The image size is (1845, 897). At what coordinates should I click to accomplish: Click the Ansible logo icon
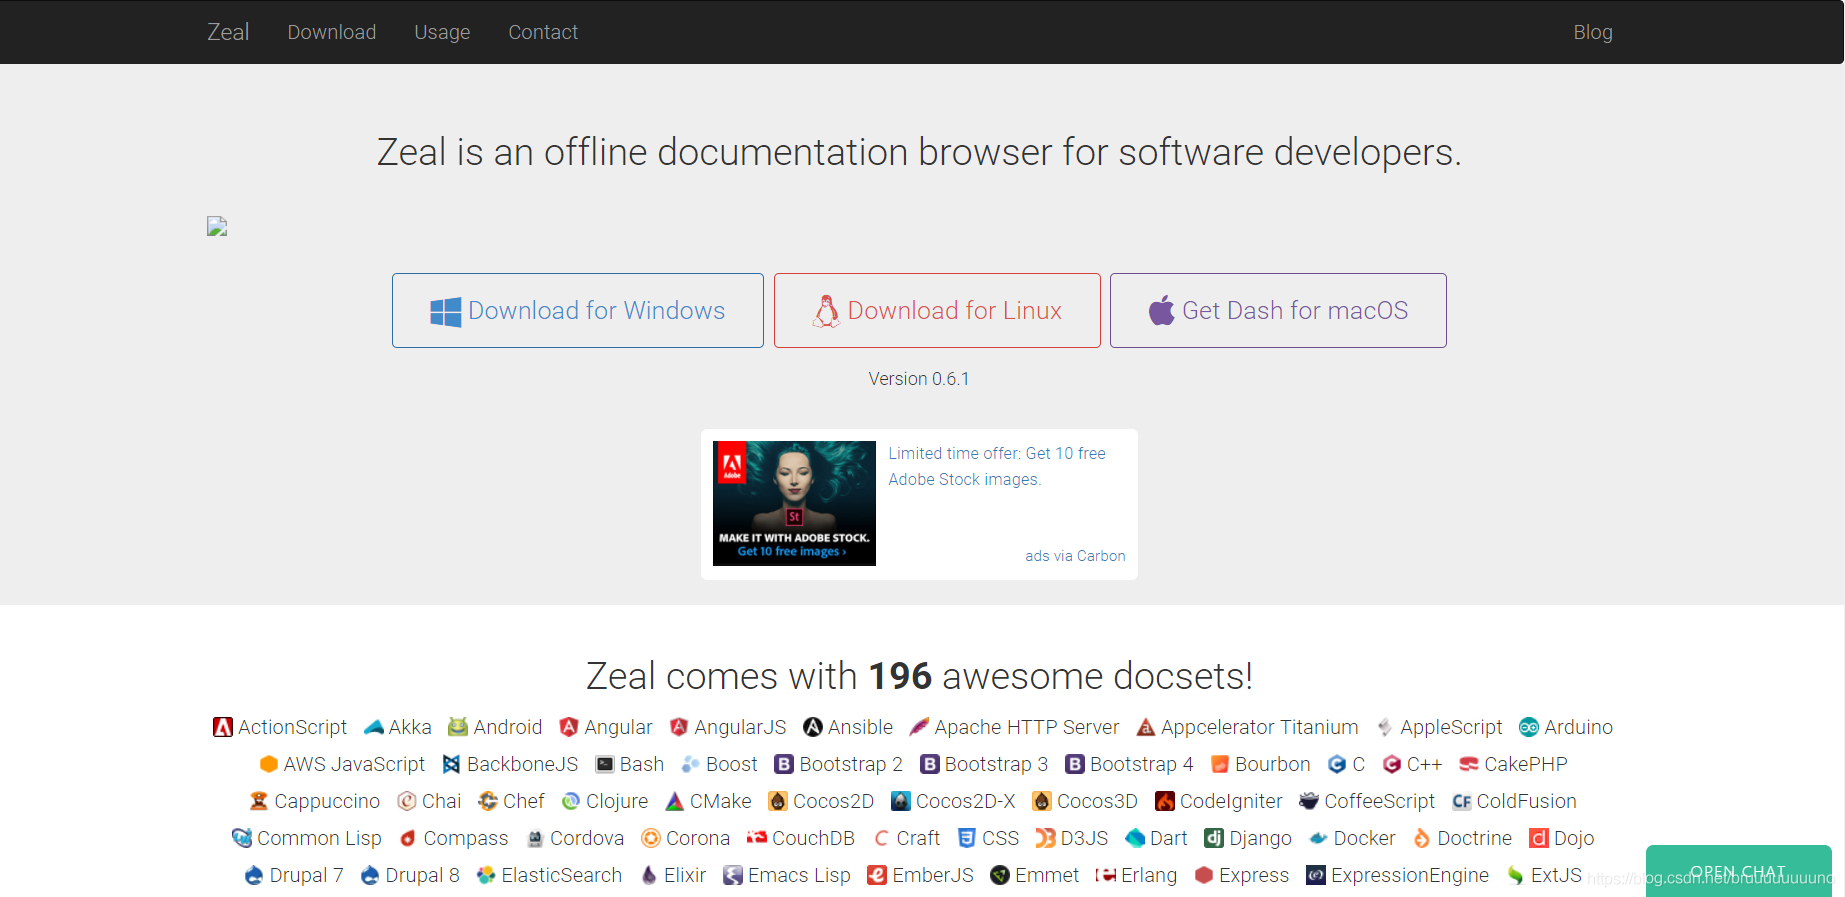(813, 727)
